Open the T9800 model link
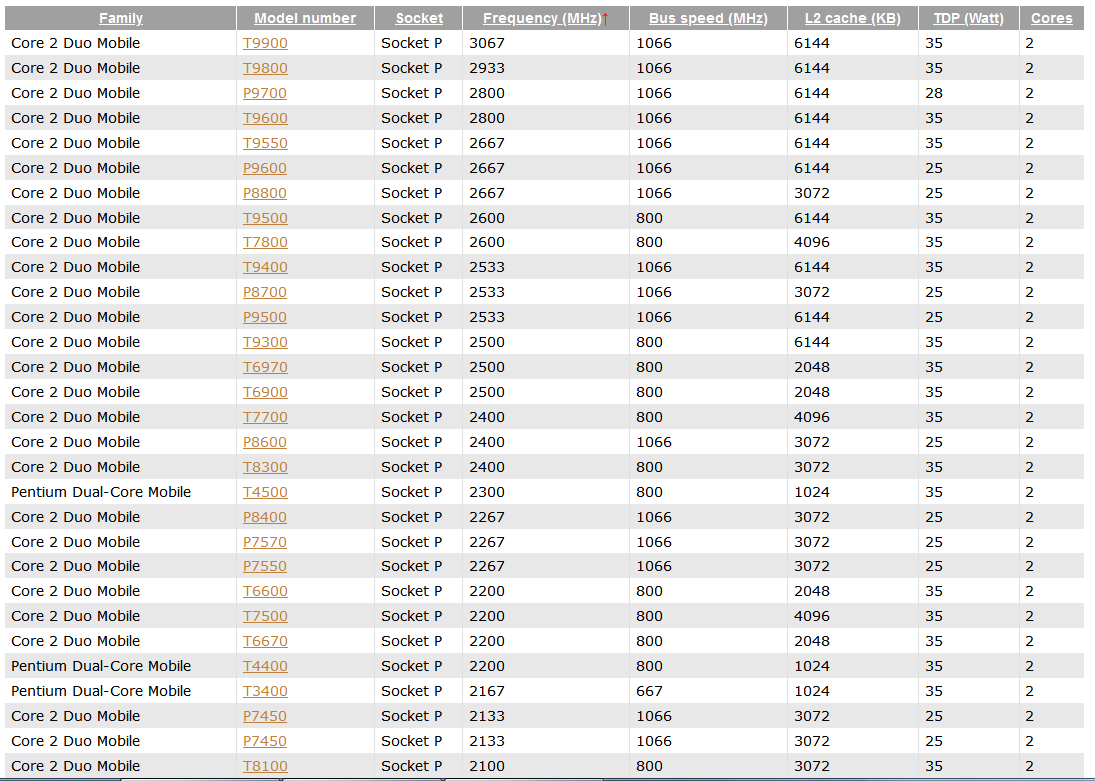Screen dimensions: 1095x781 [x=265, y=68]
